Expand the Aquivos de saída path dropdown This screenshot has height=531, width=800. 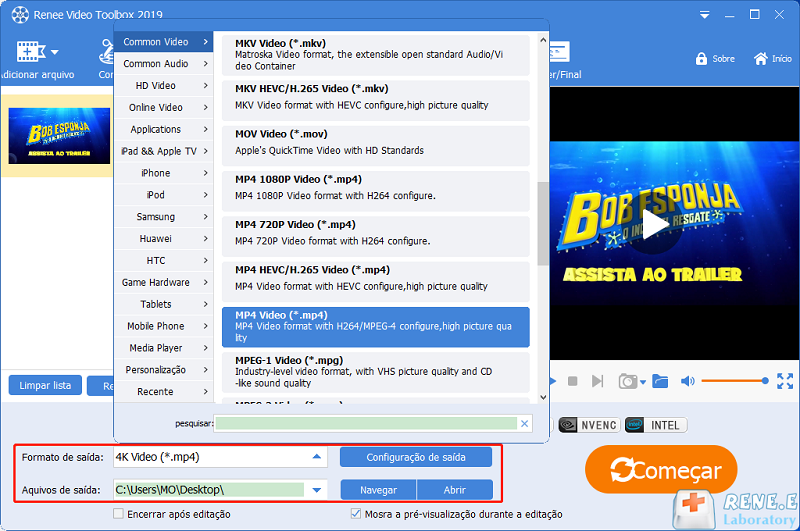[316, 490]
